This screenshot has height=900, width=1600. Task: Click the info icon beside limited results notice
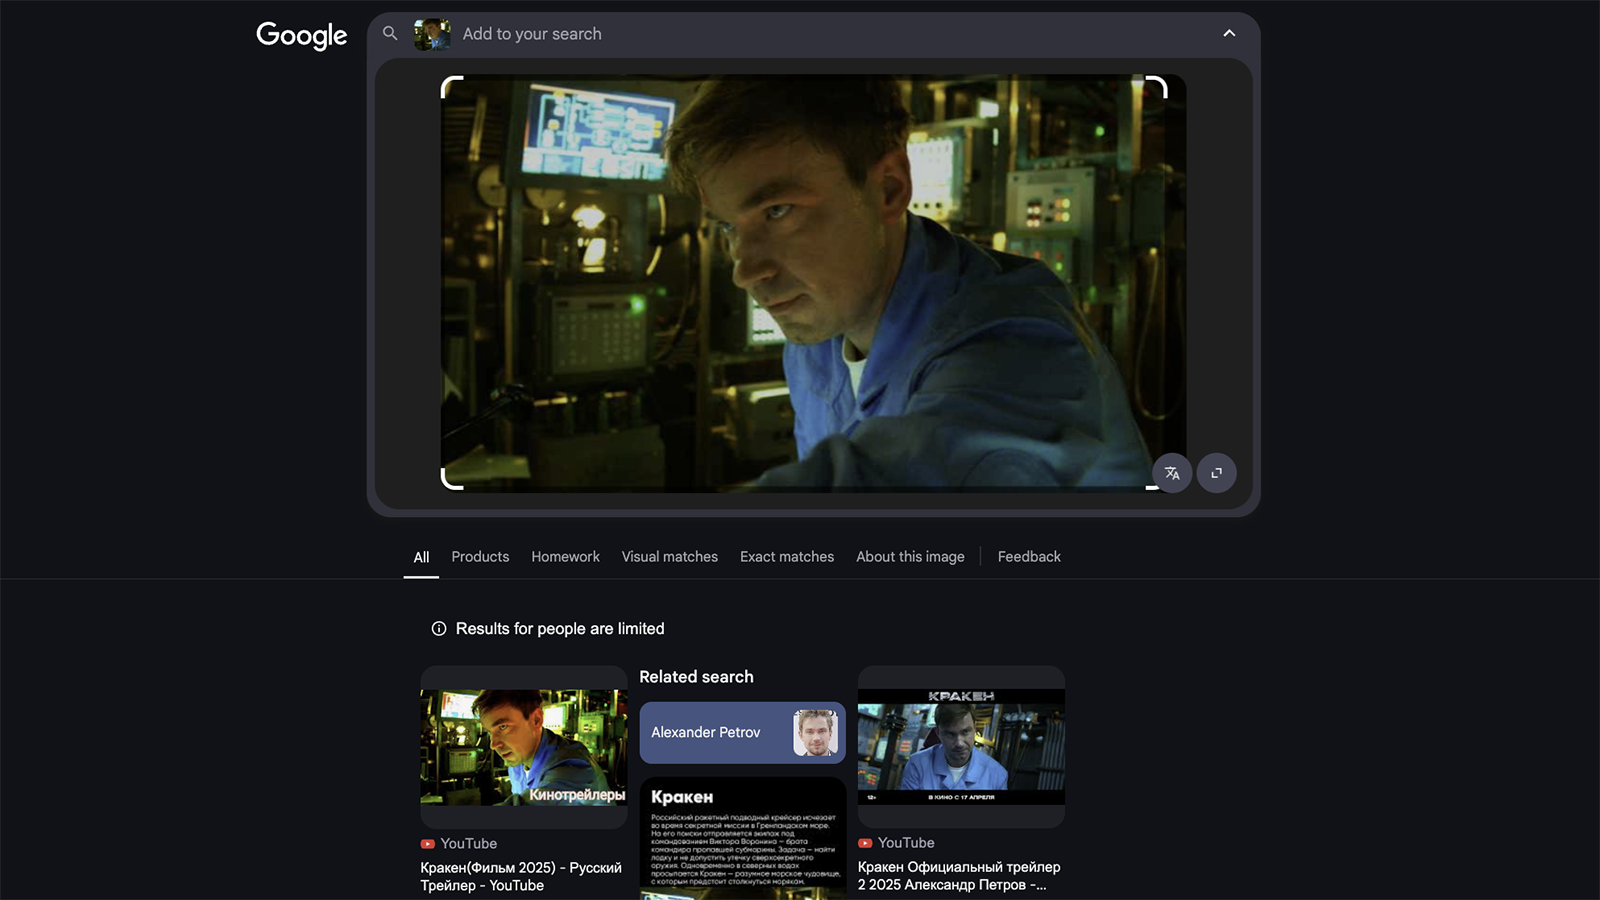tap(439, 629)
